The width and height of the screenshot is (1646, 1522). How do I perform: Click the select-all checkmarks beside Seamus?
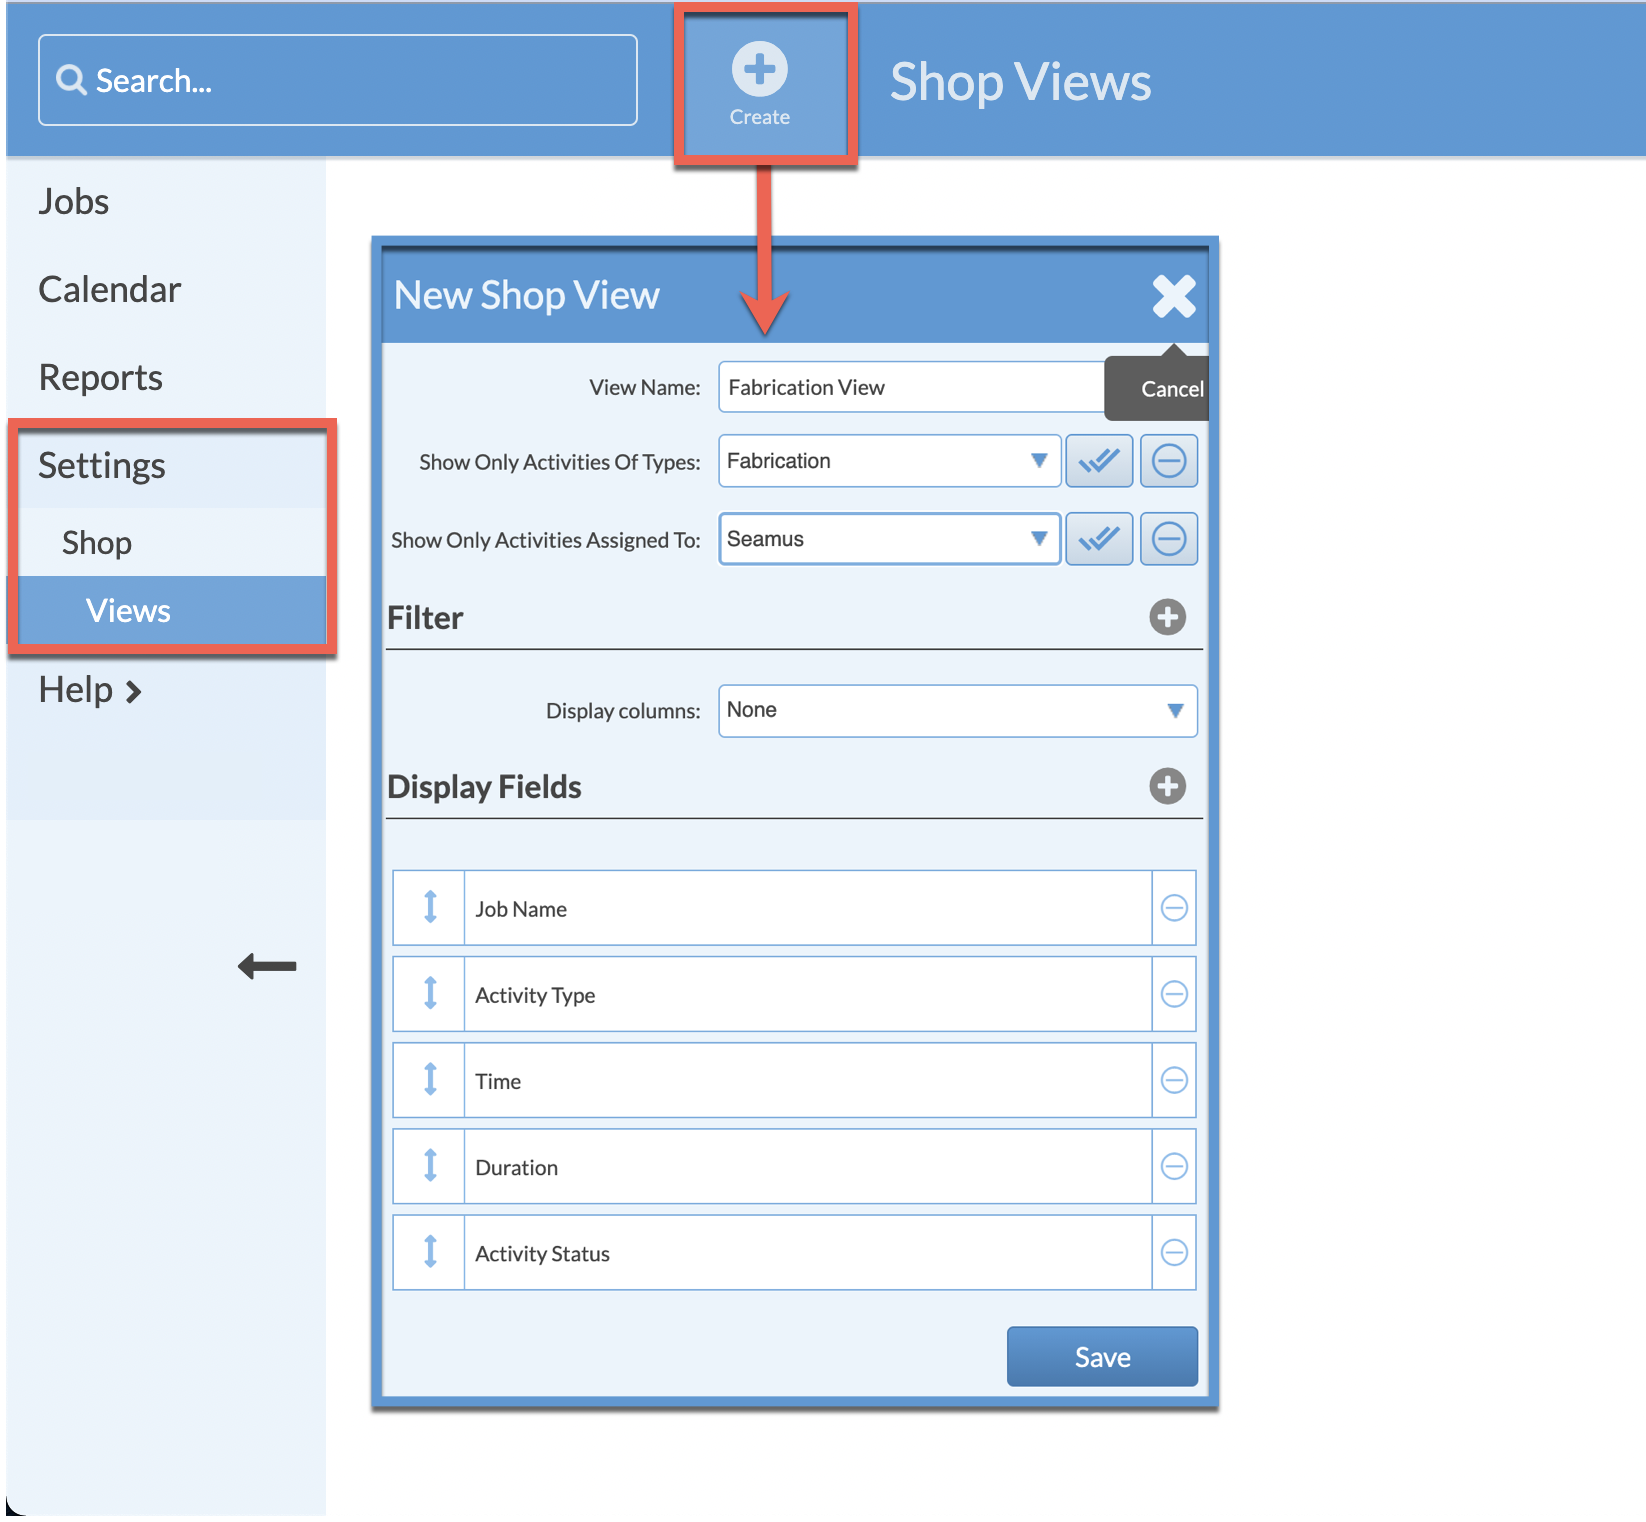[1098, 539]
